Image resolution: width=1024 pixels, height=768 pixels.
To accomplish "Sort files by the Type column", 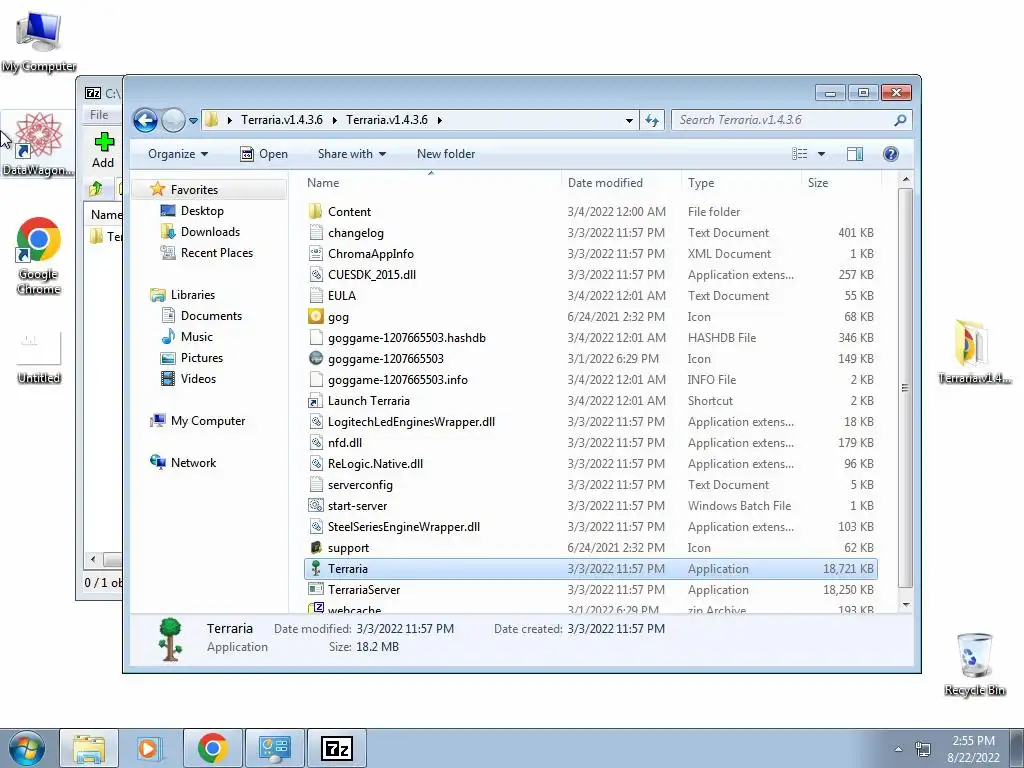I will tap(741, 183).
